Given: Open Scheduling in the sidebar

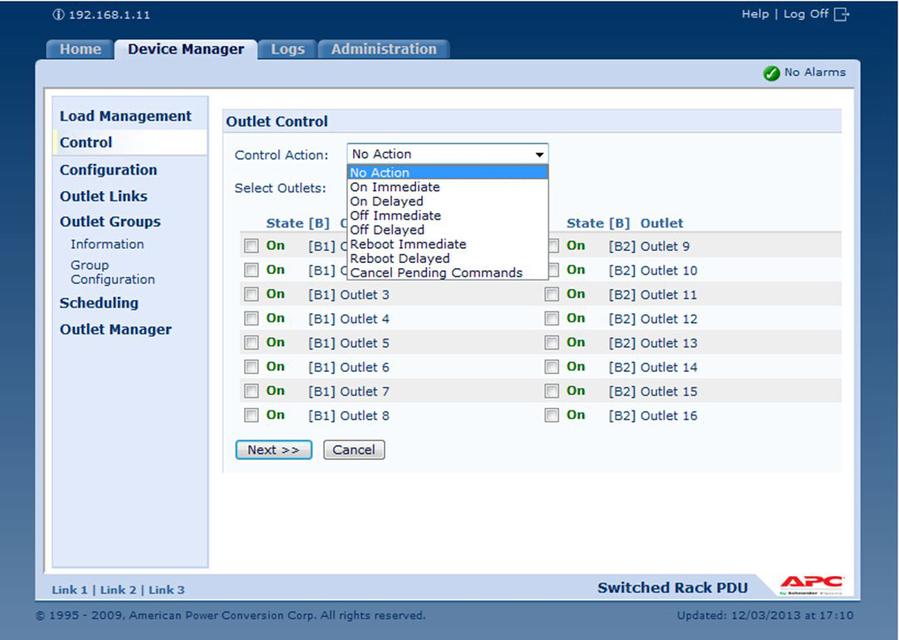Looking at the screenshot, I should coord(99,303).
